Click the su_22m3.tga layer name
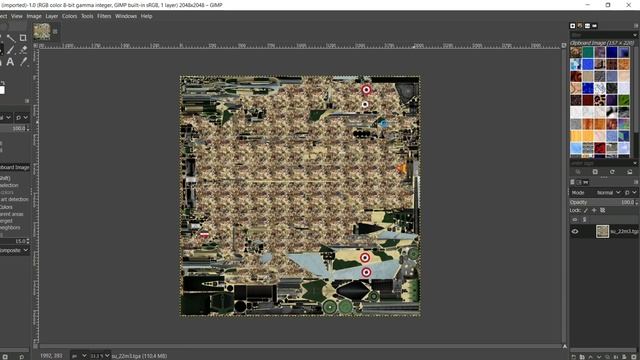 tap(624, 231)
